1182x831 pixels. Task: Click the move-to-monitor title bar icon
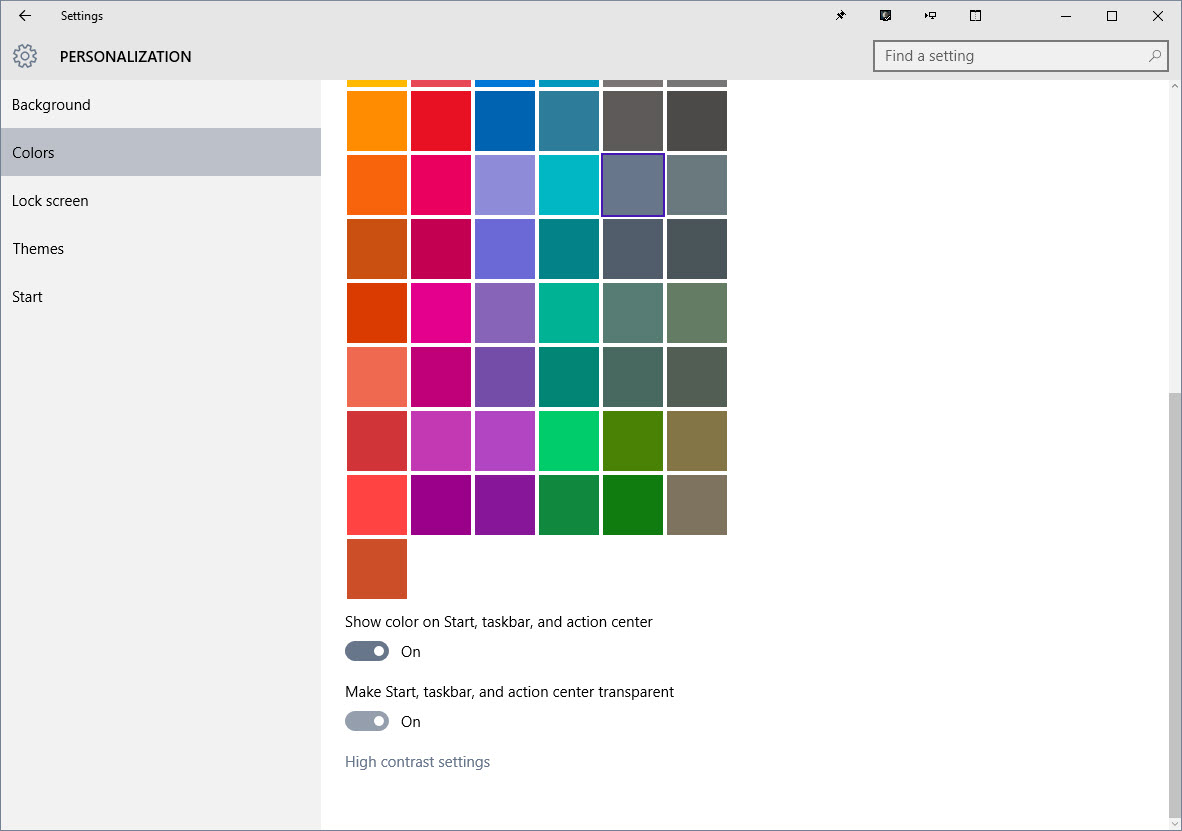930,16
